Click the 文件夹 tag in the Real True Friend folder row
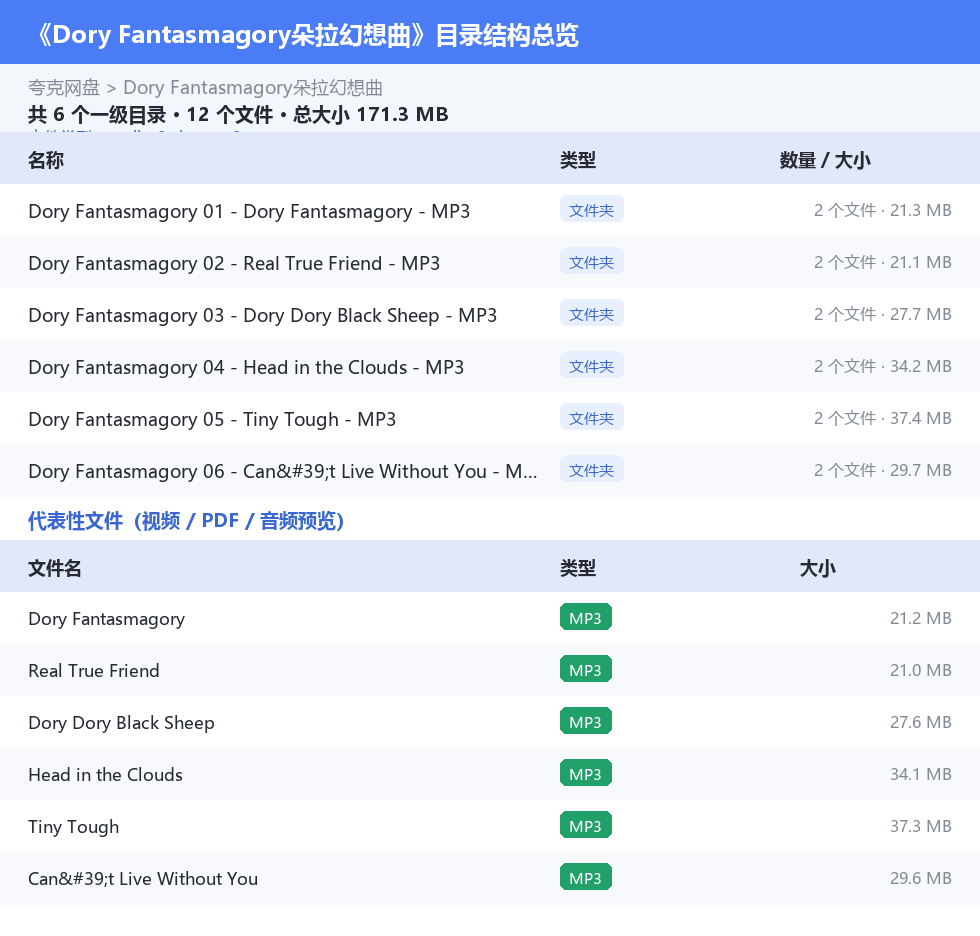 point(591,262)
